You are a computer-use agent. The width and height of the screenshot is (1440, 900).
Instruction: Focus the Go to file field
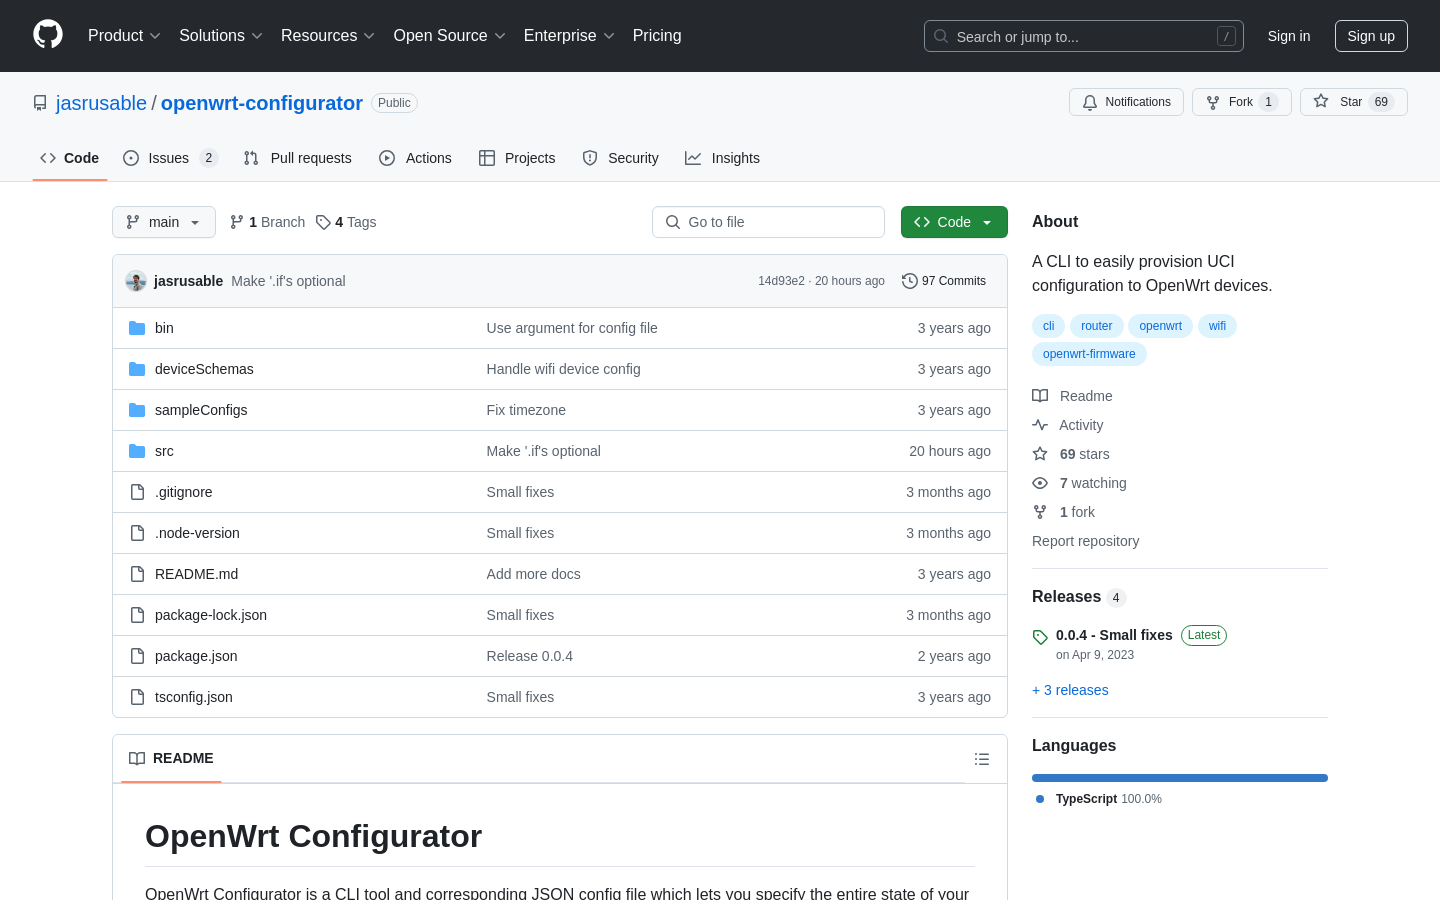click(x=768, y=222)
